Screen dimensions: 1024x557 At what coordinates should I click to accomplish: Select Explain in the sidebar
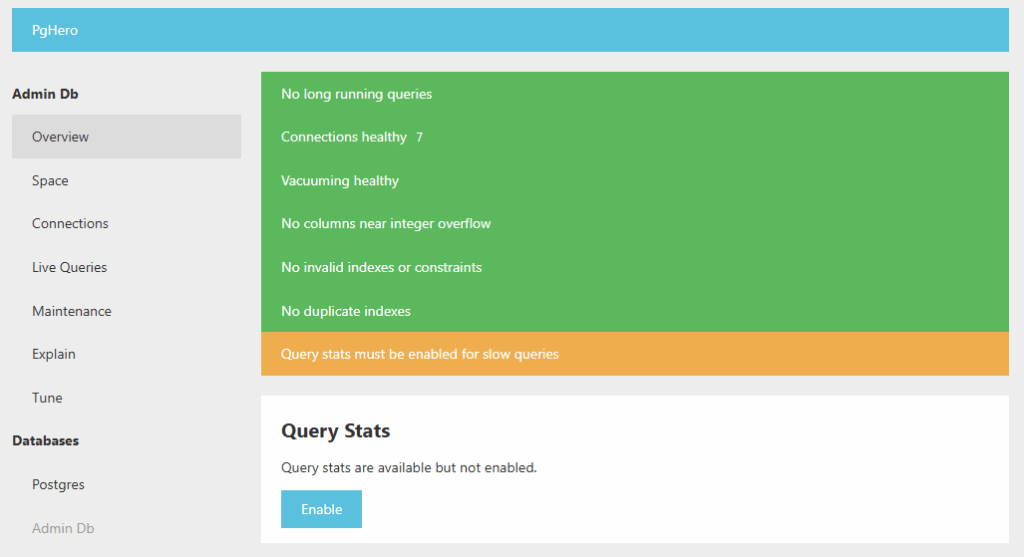54,354
